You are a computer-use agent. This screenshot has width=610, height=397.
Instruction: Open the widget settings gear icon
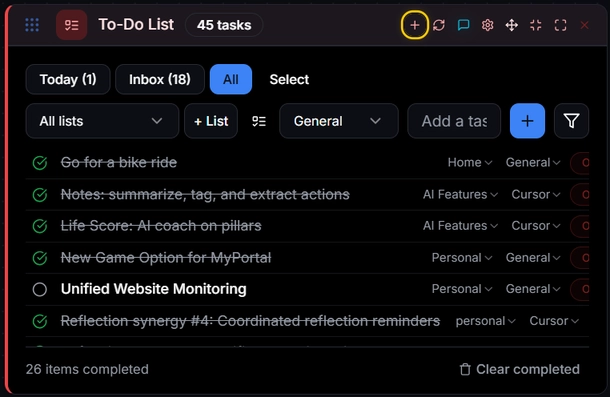487,25
